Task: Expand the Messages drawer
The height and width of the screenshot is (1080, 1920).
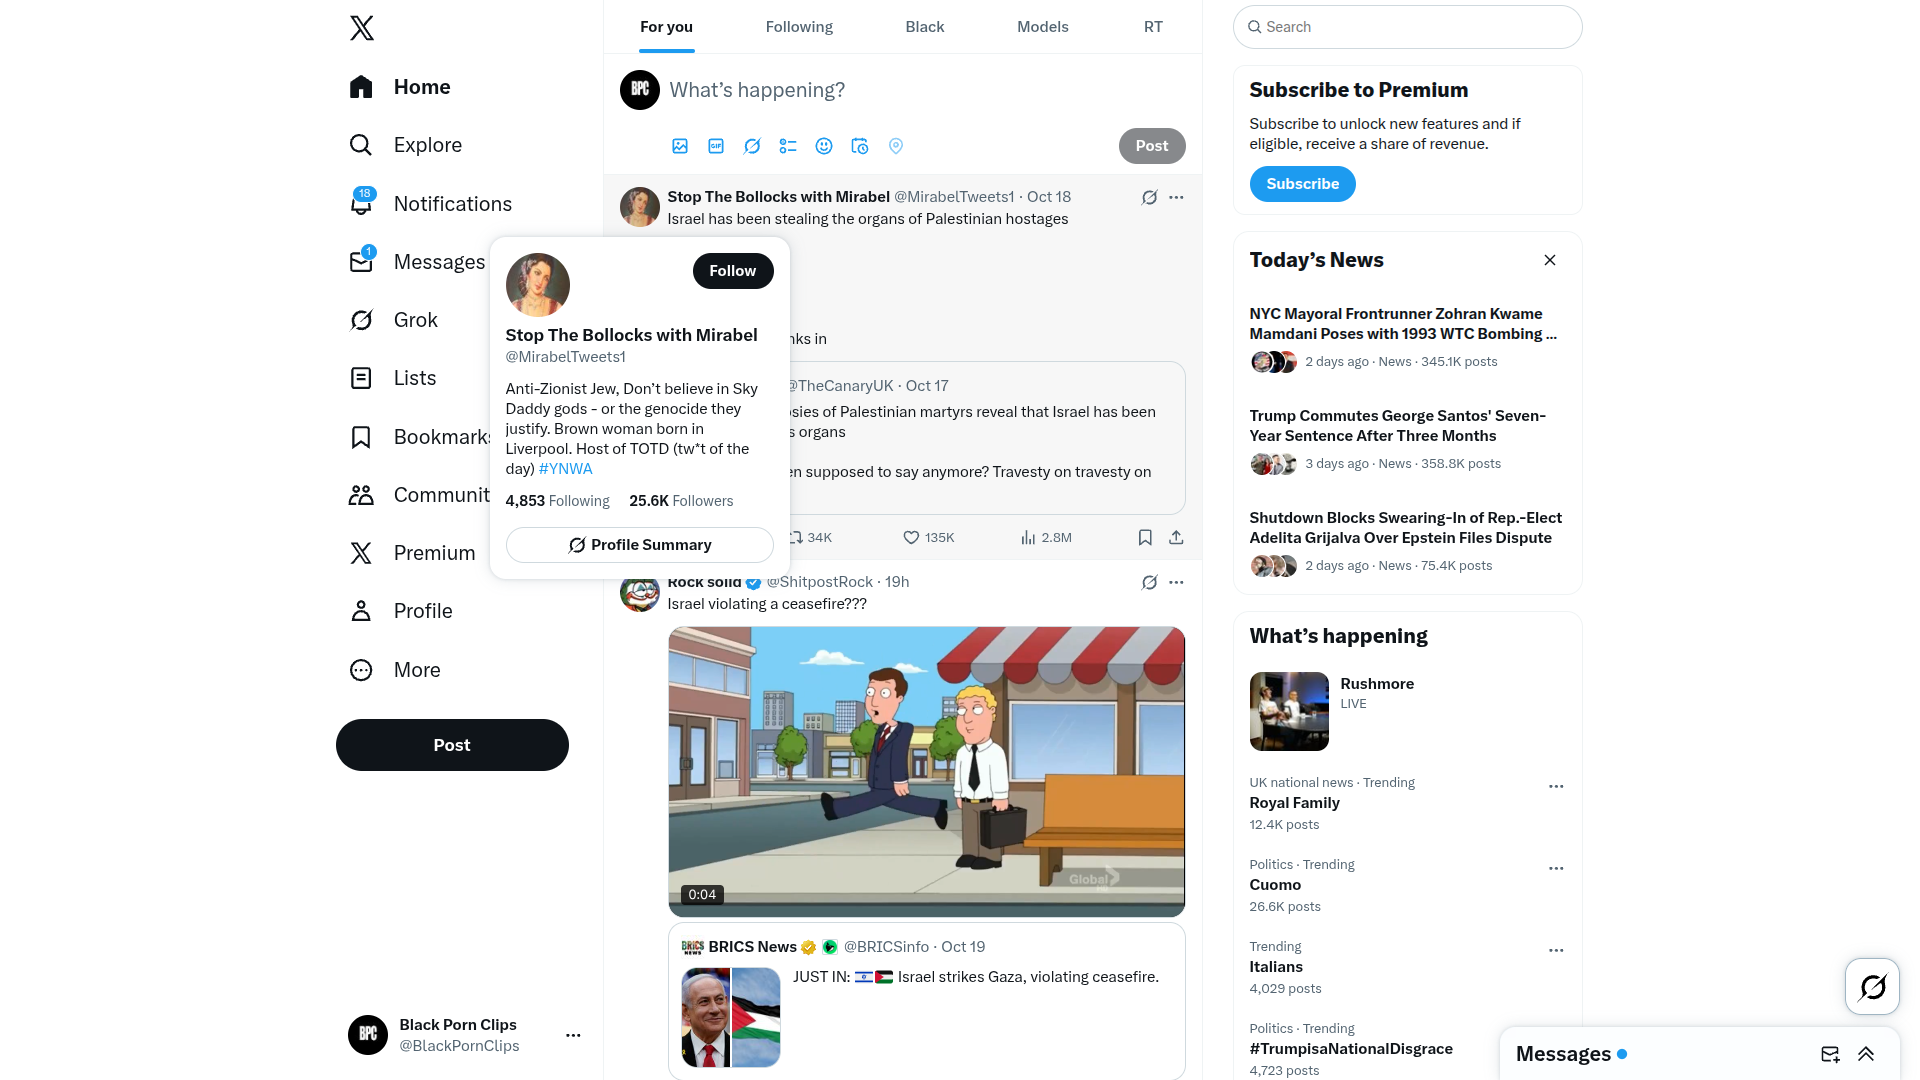Action: (1866, 1054)
